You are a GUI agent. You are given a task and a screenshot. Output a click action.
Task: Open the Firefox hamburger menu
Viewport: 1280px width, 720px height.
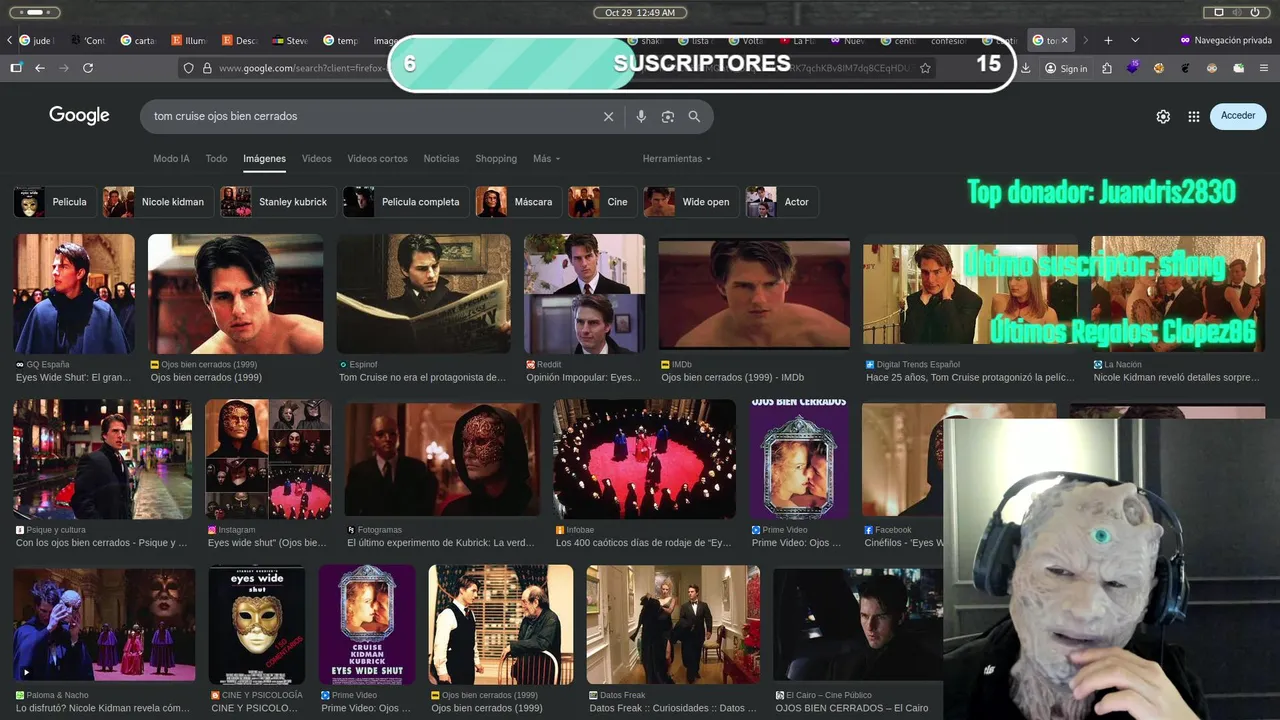click(1265, 68)
